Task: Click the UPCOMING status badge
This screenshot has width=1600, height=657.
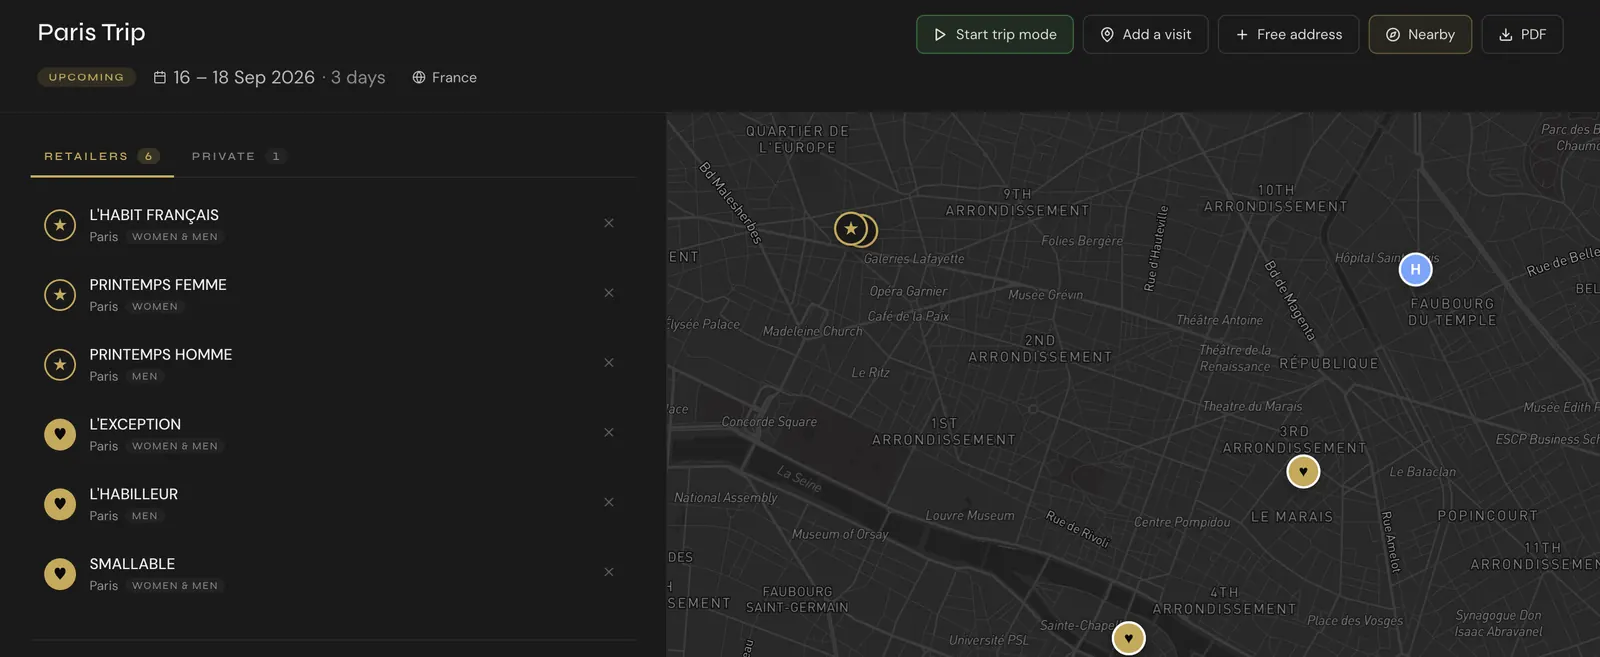Action: pos(87,77)
